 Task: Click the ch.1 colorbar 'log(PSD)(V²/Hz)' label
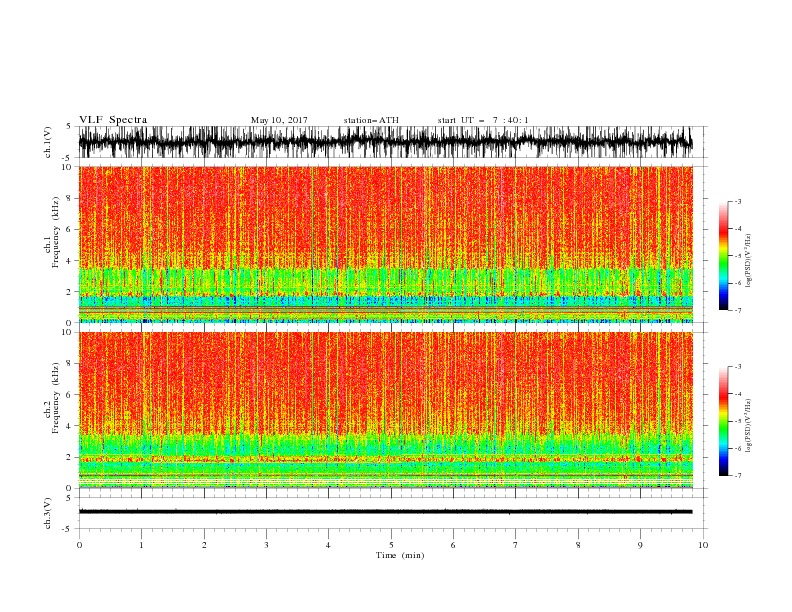(749, 261)
